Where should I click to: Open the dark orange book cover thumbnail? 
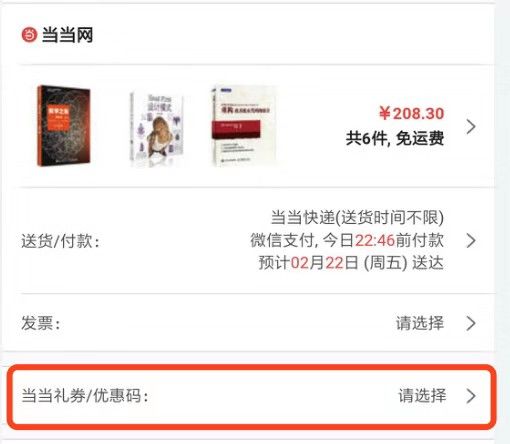pos(63,126)
